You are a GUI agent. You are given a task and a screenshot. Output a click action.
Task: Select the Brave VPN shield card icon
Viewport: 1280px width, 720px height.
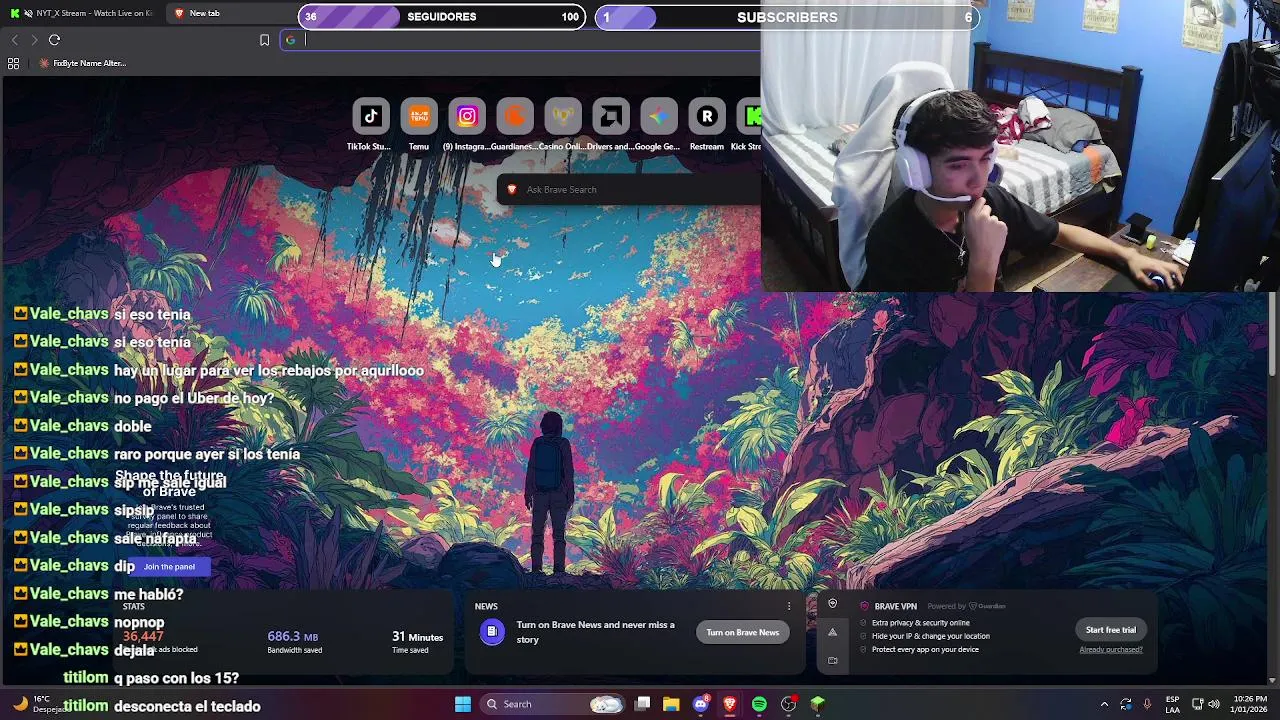click(x=832, y=604)
